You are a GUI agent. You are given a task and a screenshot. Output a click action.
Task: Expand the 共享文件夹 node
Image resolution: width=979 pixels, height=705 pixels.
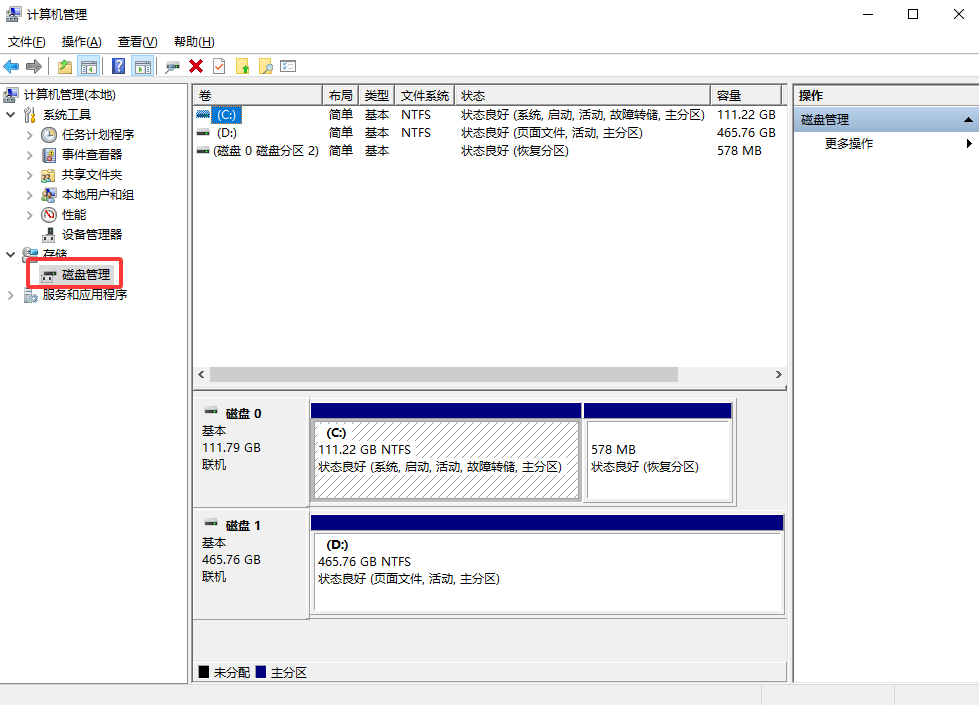tap(29, 175)
